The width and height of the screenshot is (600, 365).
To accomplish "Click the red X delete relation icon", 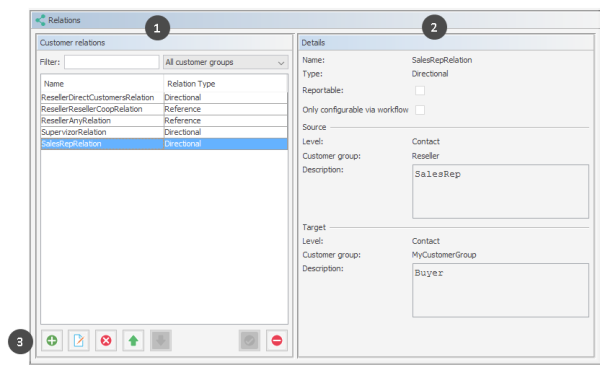I will click(x=106, y=340).
